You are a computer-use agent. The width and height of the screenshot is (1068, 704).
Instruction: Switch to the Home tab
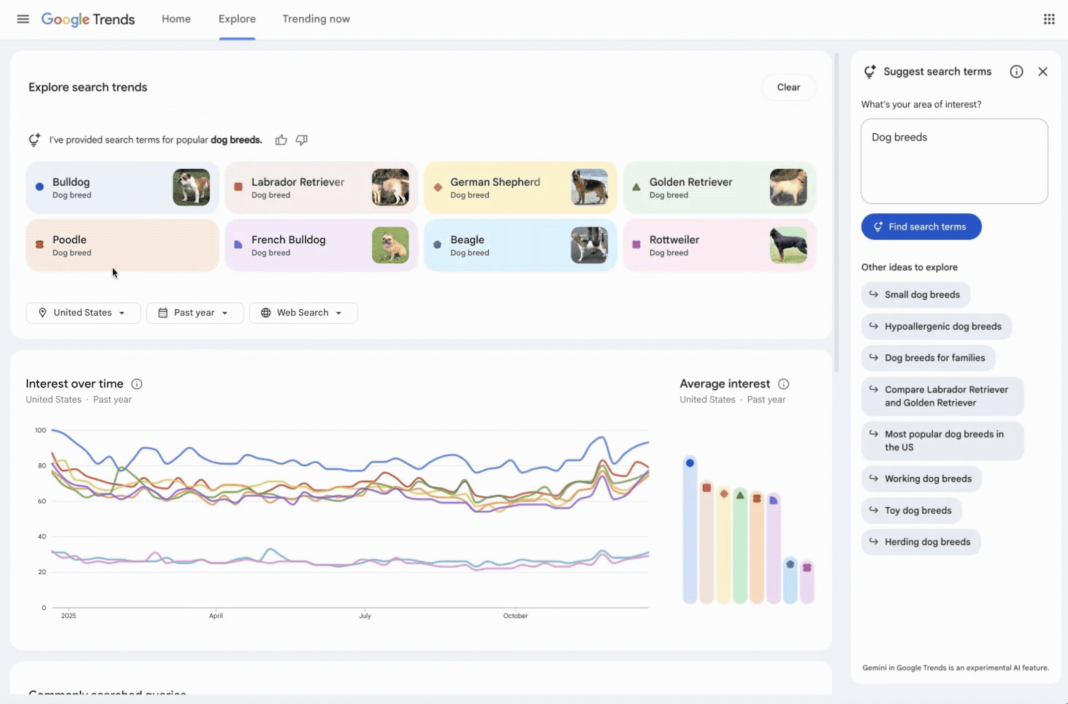[x=176, y=18]
